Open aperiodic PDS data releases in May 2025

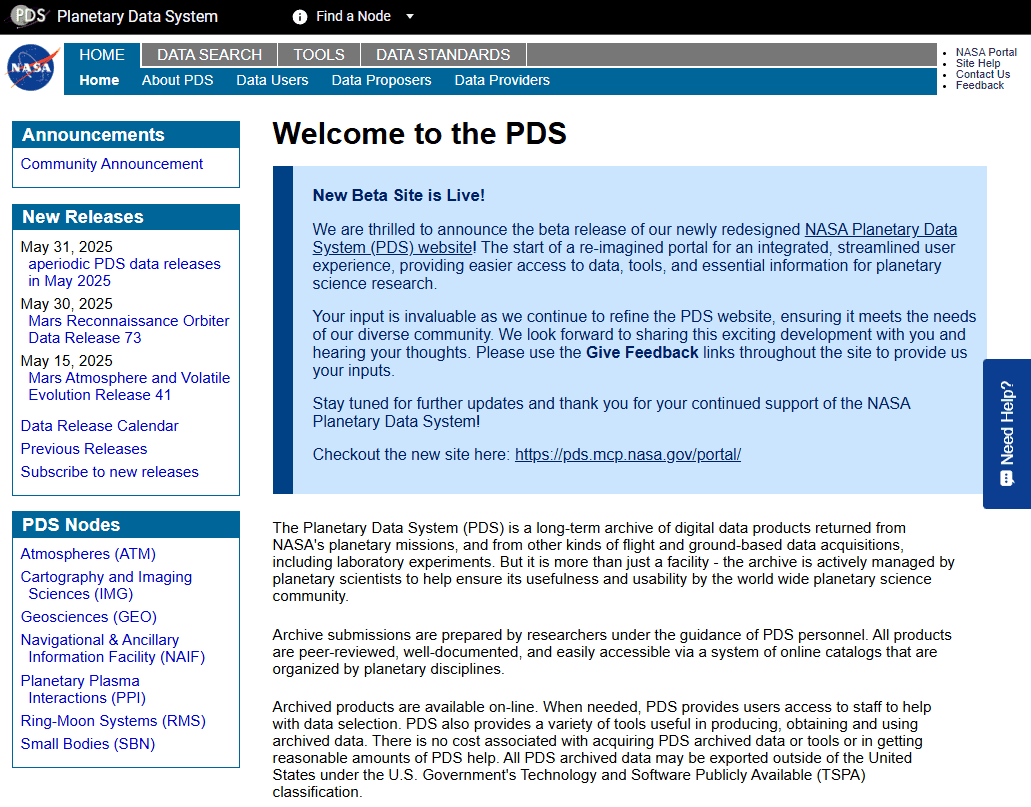pyautogui.click(x=124, y=272)
